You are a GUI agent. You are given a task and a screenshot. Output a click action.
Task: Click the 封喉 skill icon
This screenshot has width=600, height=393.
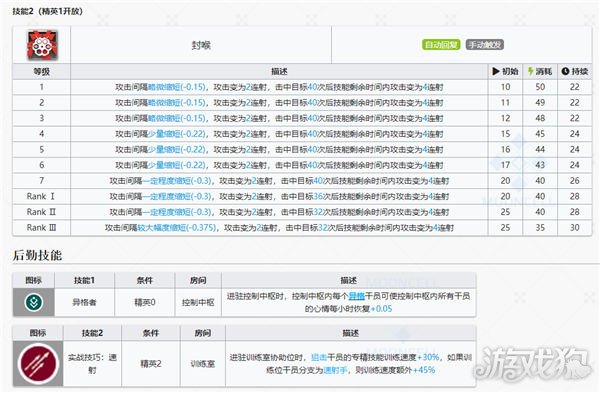[42, 45]
